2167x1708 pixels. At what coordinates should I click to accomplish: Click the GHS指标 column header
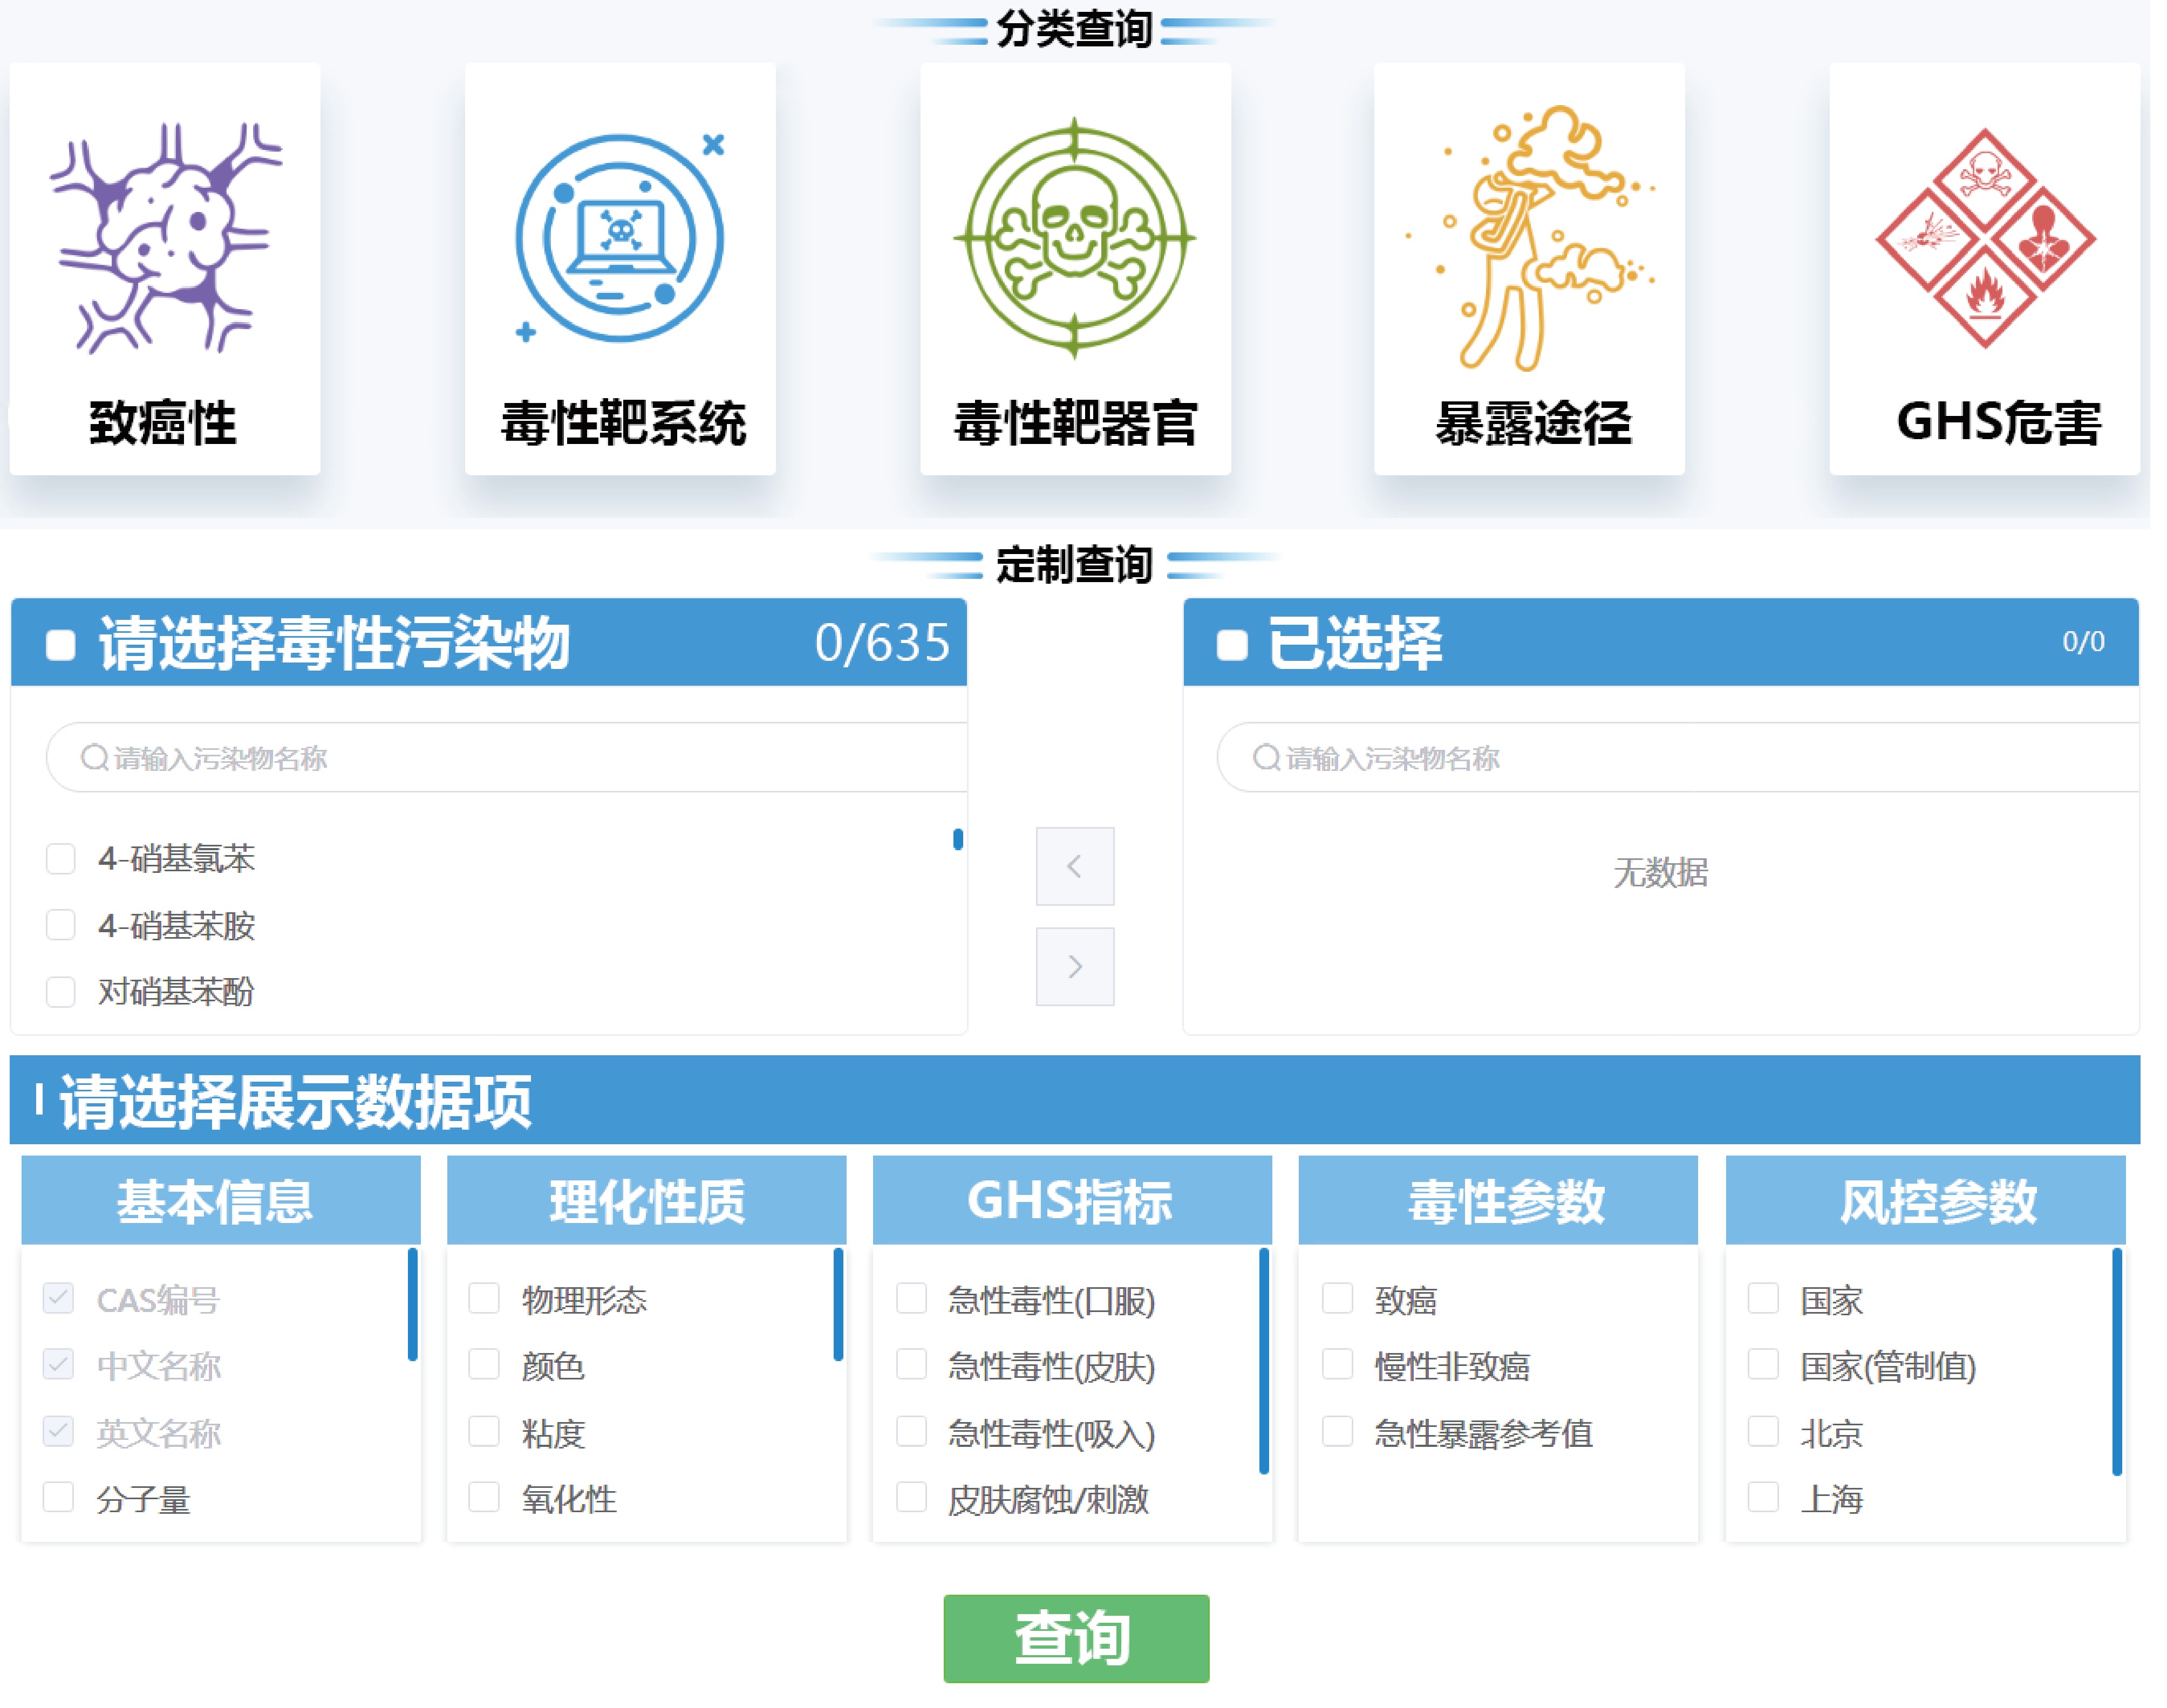1072,1199
